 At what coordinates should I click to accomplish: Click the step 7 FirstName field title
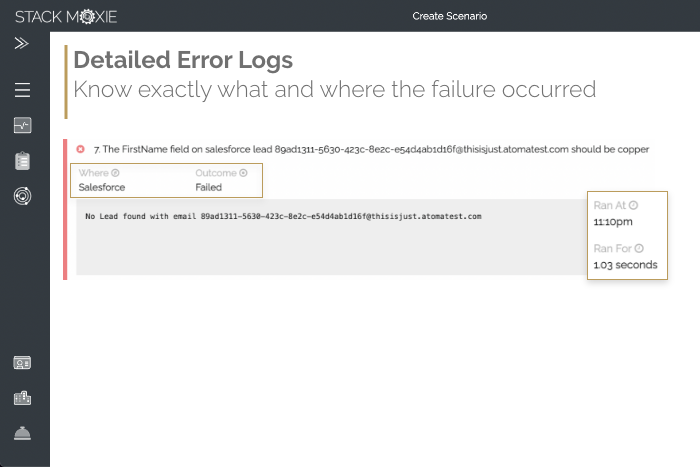(371, 149)
